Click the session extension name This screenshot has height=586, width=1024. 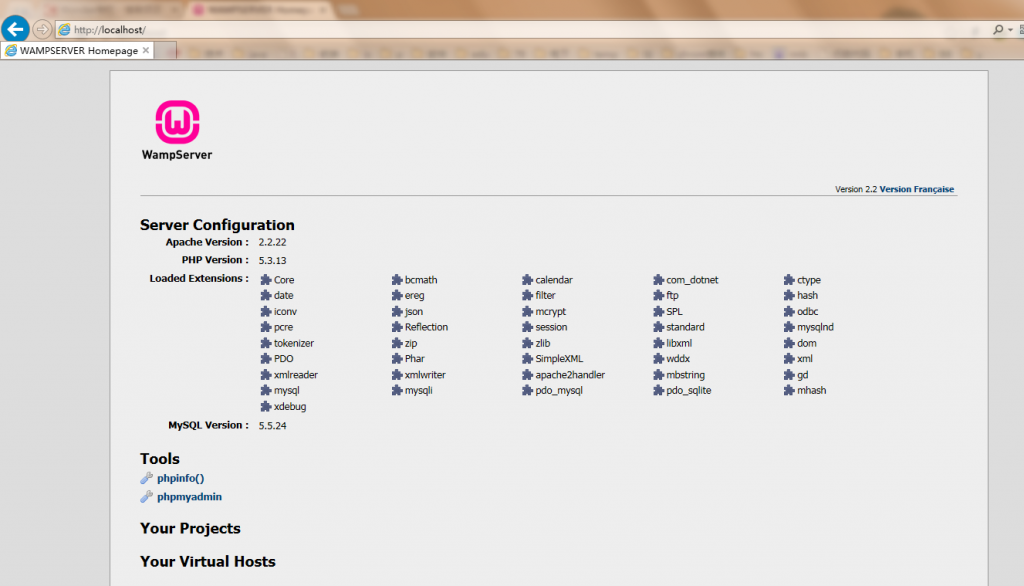click(x=551, y=327)
